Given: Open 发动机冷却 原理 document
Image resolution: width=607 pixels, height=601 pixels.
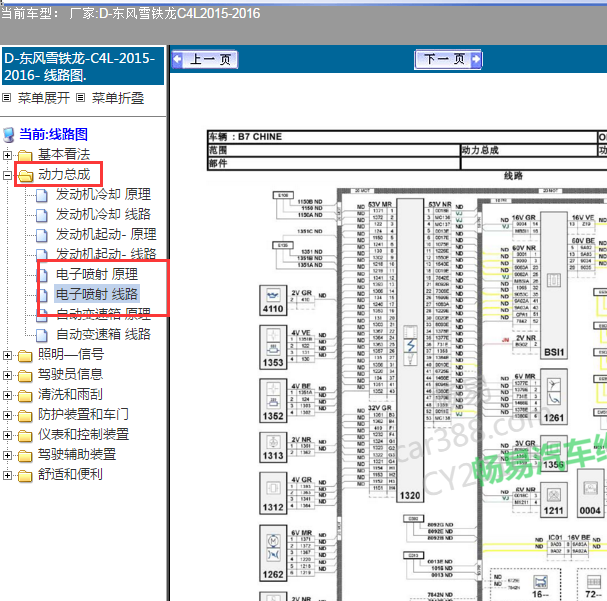Looking at the screenshot, I should pyautogui.click(x=103, y=194).
